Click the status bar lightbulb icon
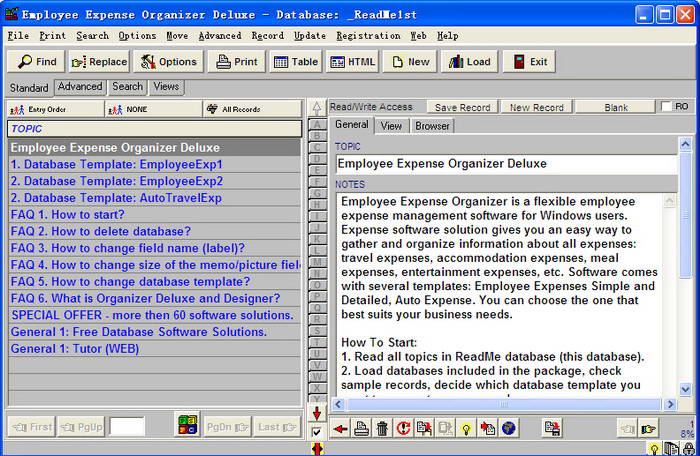Image resolution: width=700 pixels, height=456 pixels. click(654, 448)
